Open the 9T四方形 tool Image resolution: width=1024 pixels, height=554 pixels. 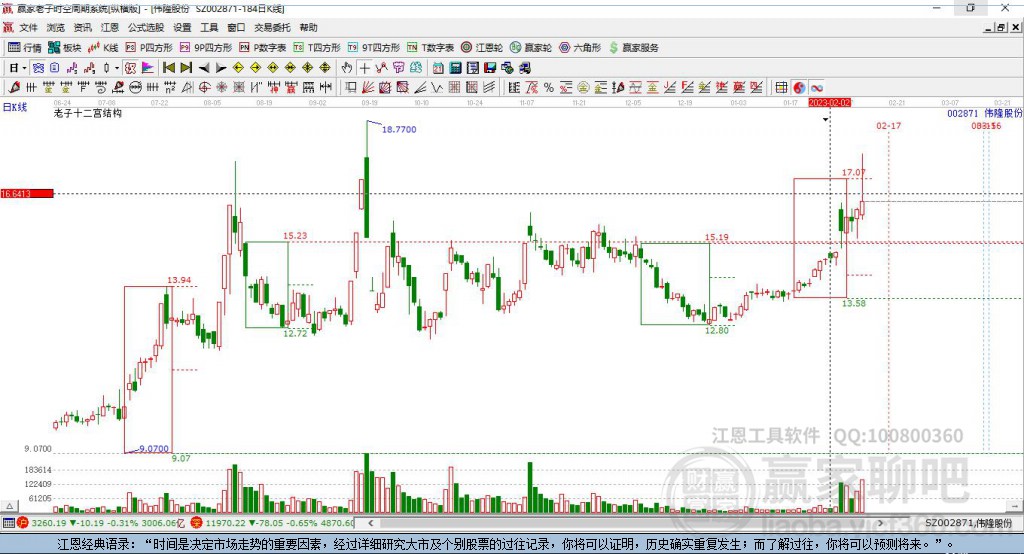[374, 48]
